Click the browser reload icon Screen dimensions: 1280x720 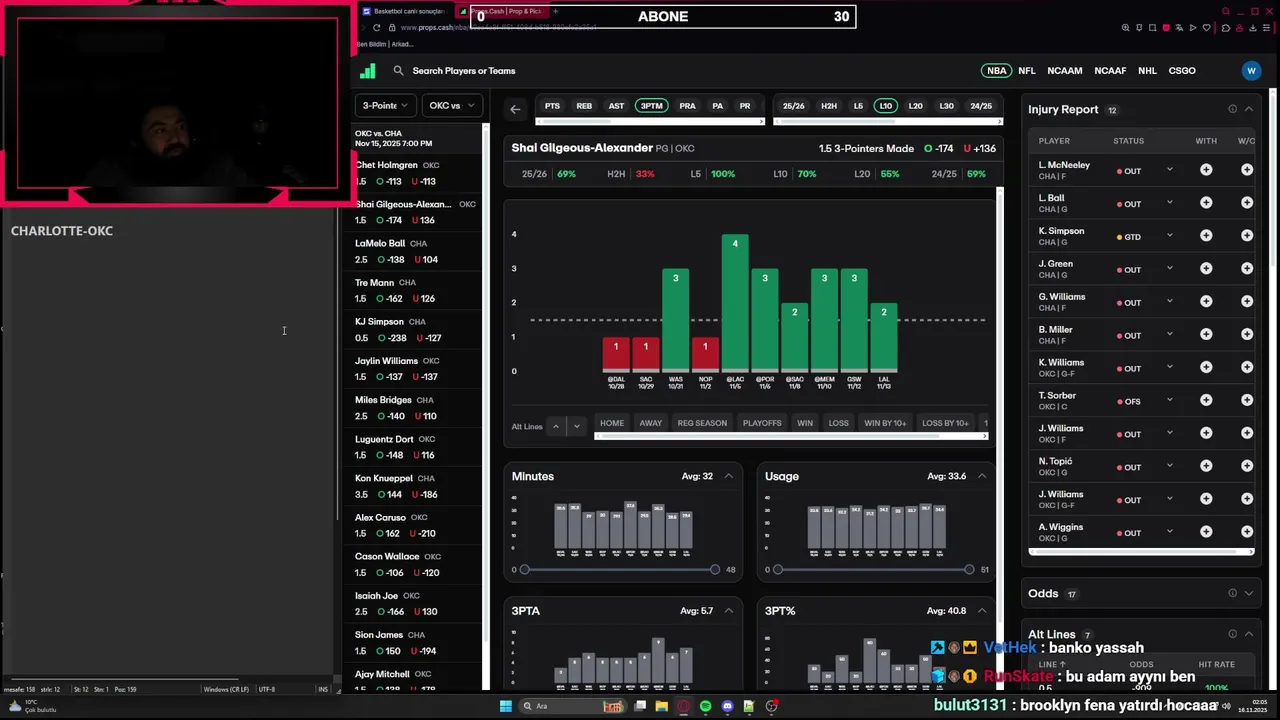(377, 28)
